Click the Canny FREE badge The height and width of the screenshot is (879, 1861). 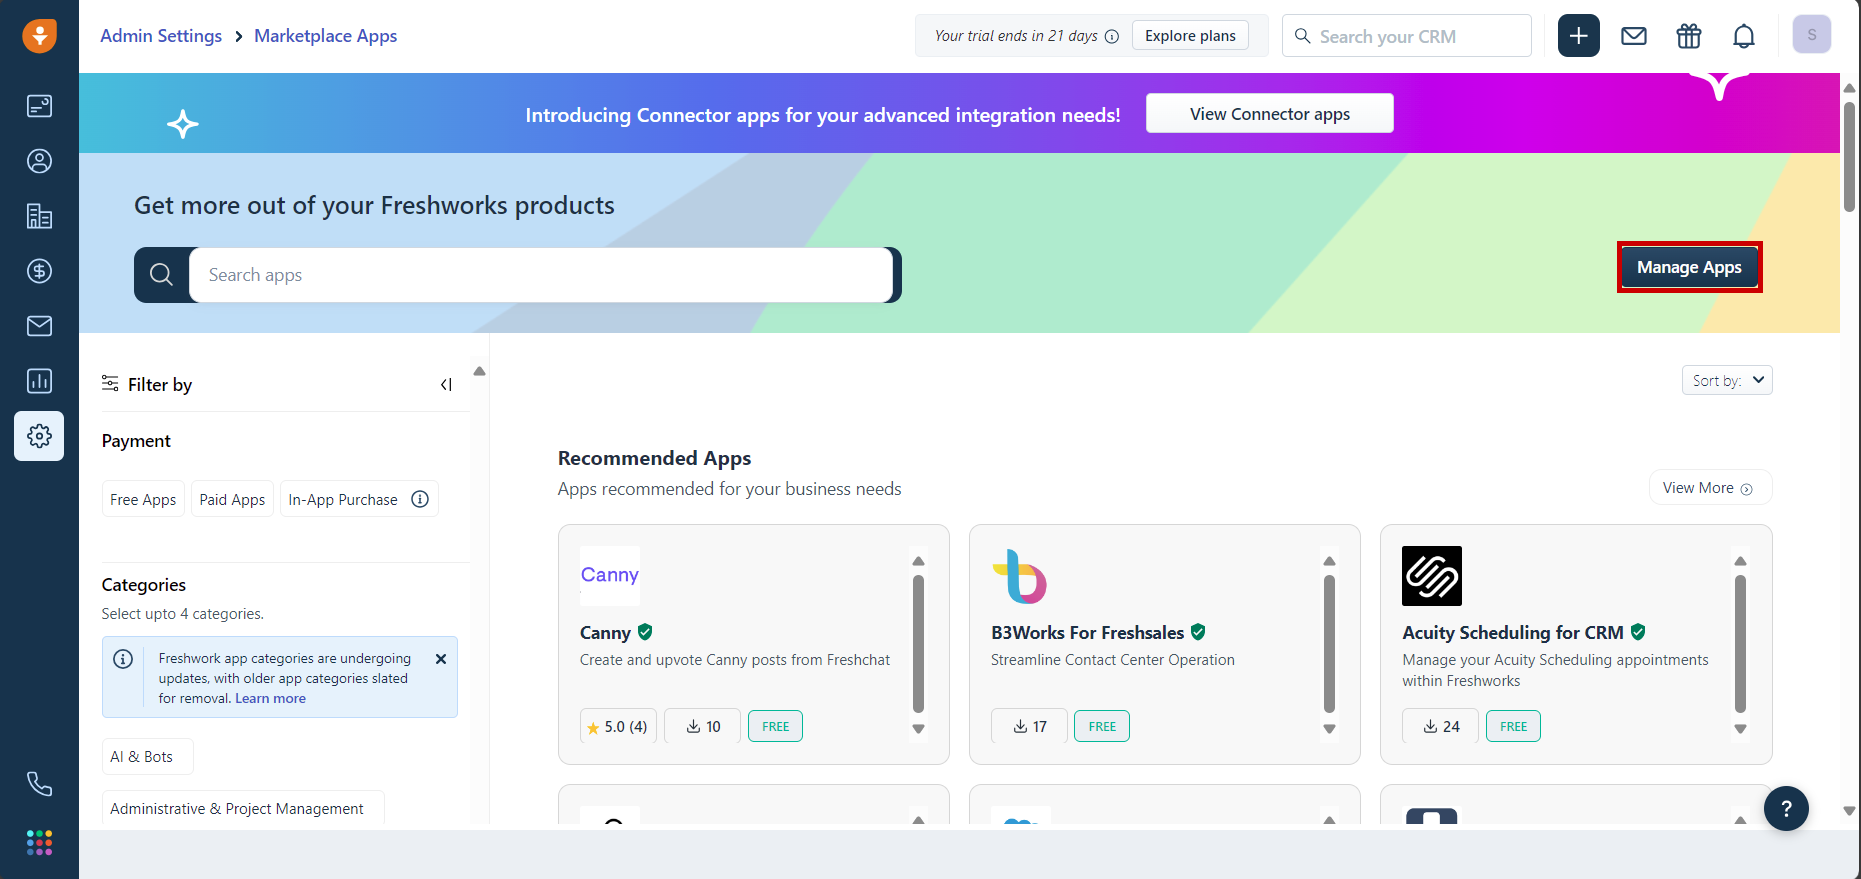click(x=775, y=726)
